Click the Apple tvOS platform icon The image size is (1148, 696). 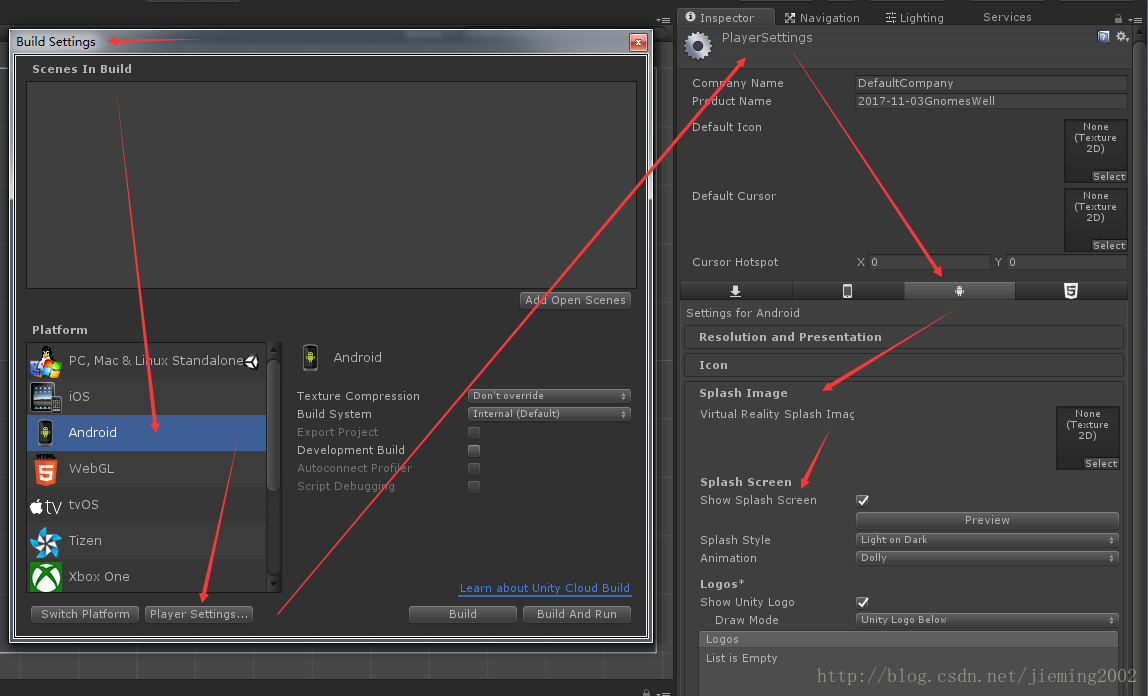click(45, 506)
